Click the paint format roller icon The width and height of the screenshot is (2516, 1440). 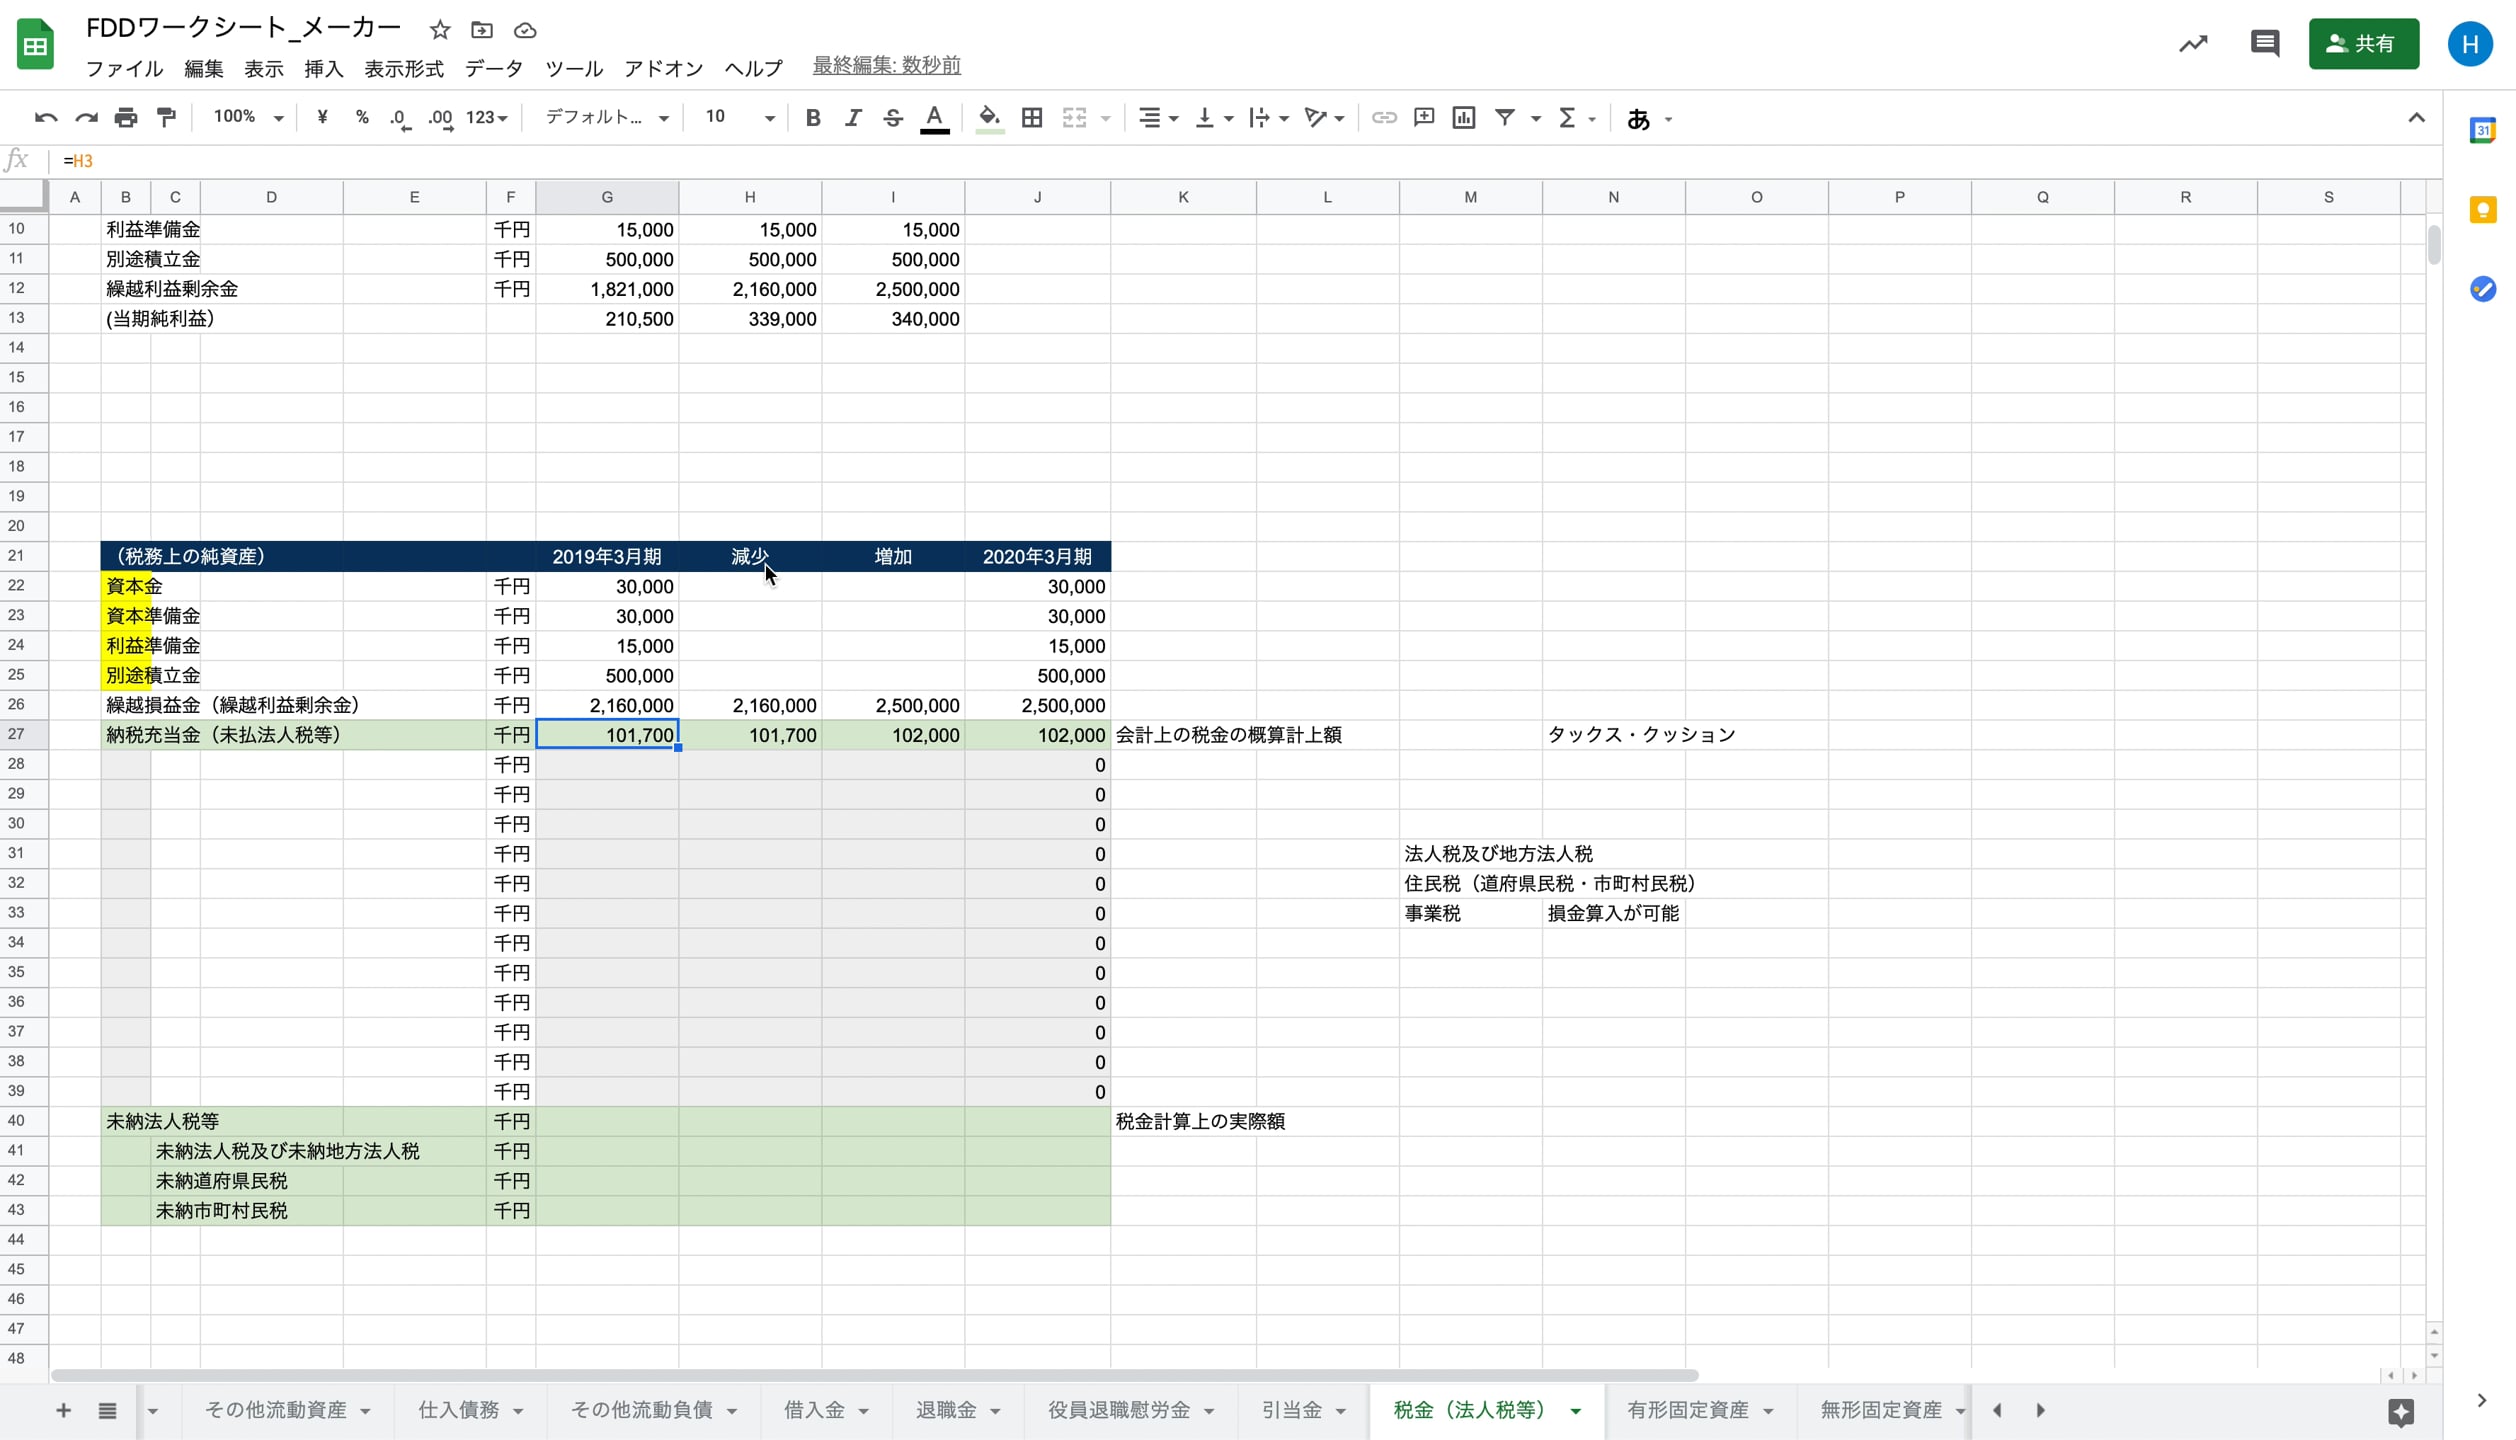point(166,118)
